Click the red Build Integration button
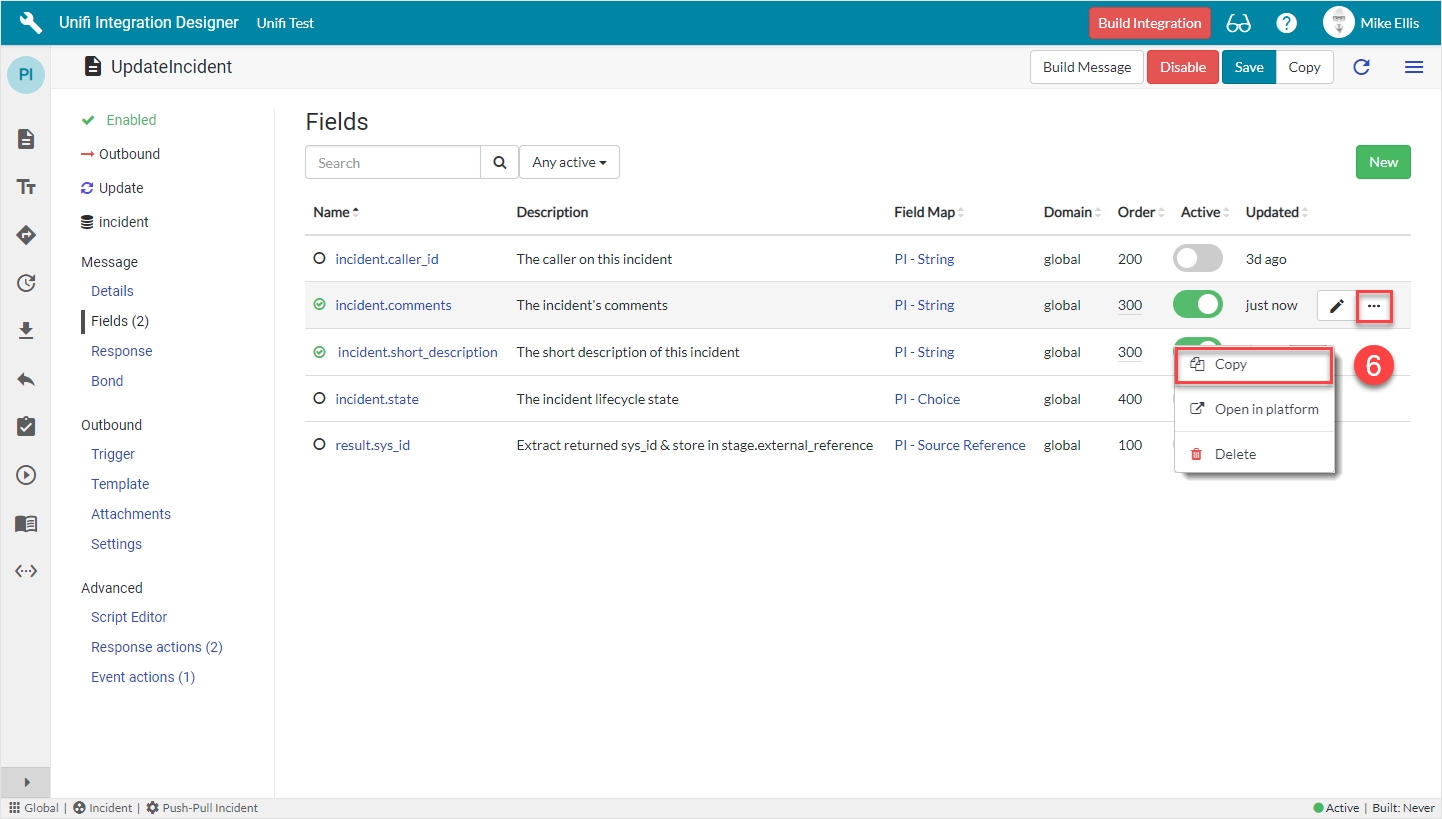This screenshot has height=819, width=1442. click(1149, 23)
